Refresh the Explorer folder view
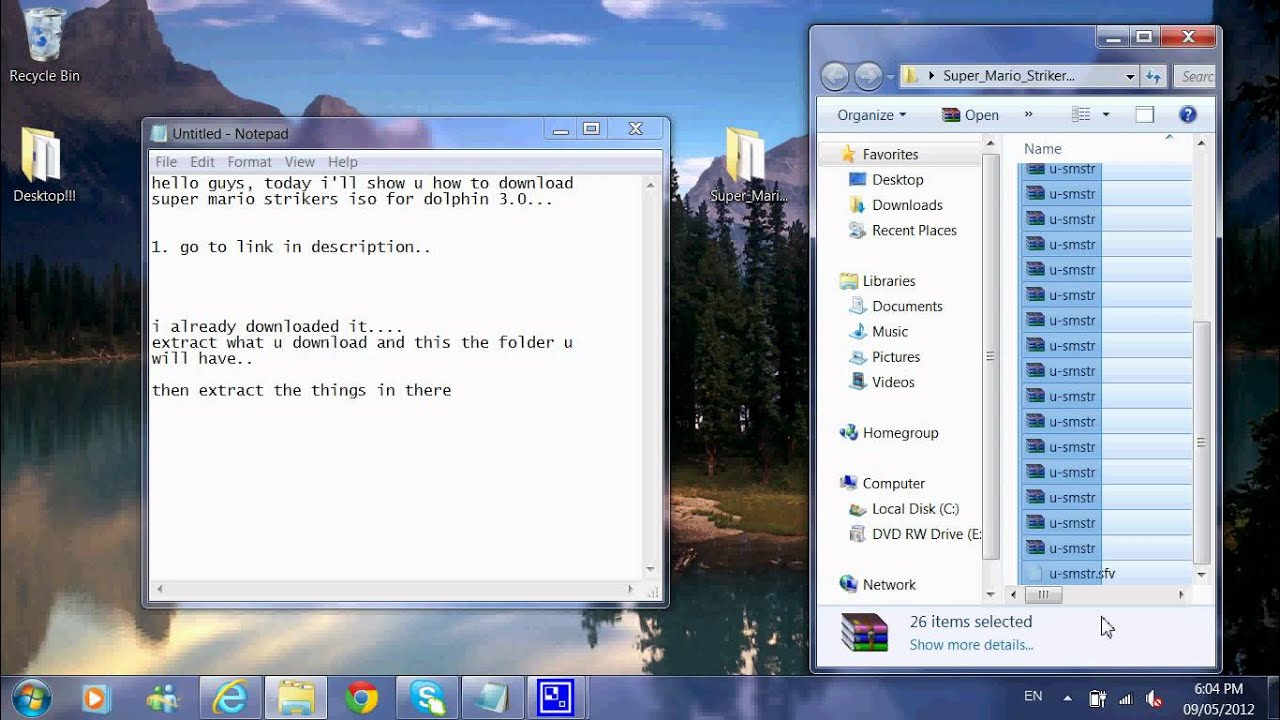Image resolution: width=1280 pixels, height=720 pixels. pos(1153,76)
